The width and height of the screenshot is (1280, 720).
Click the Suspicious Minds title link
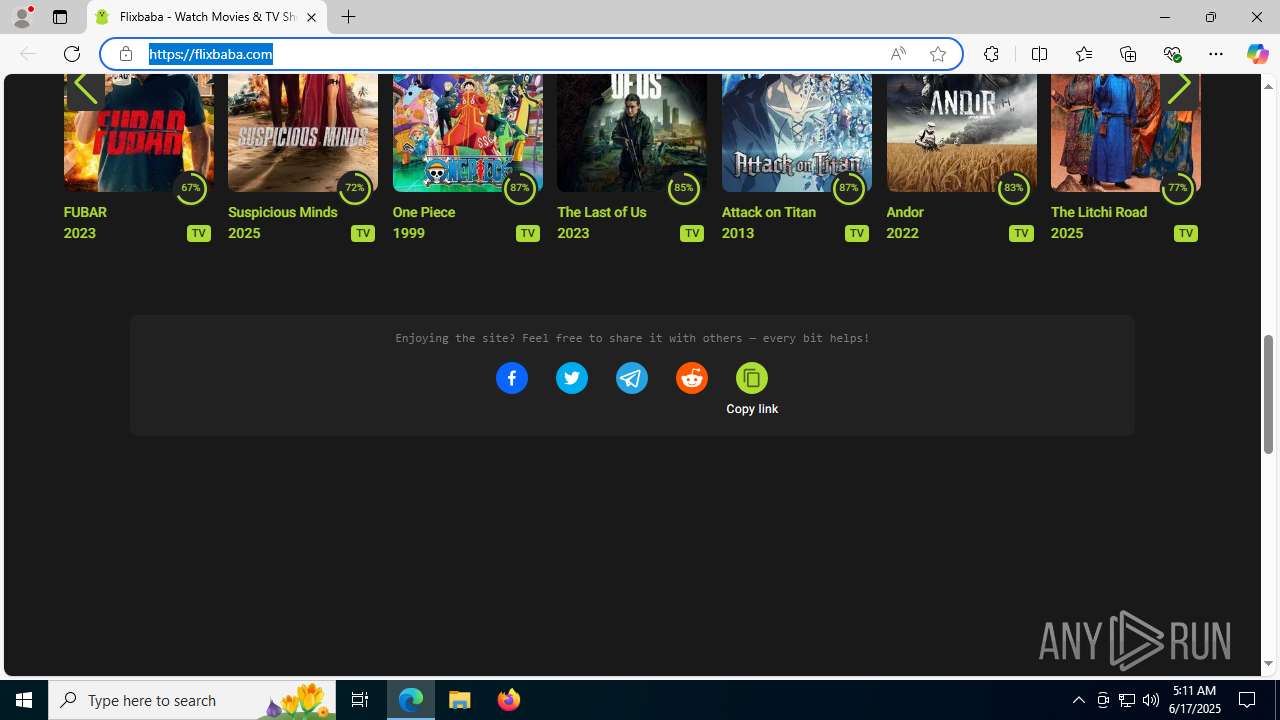283,212
